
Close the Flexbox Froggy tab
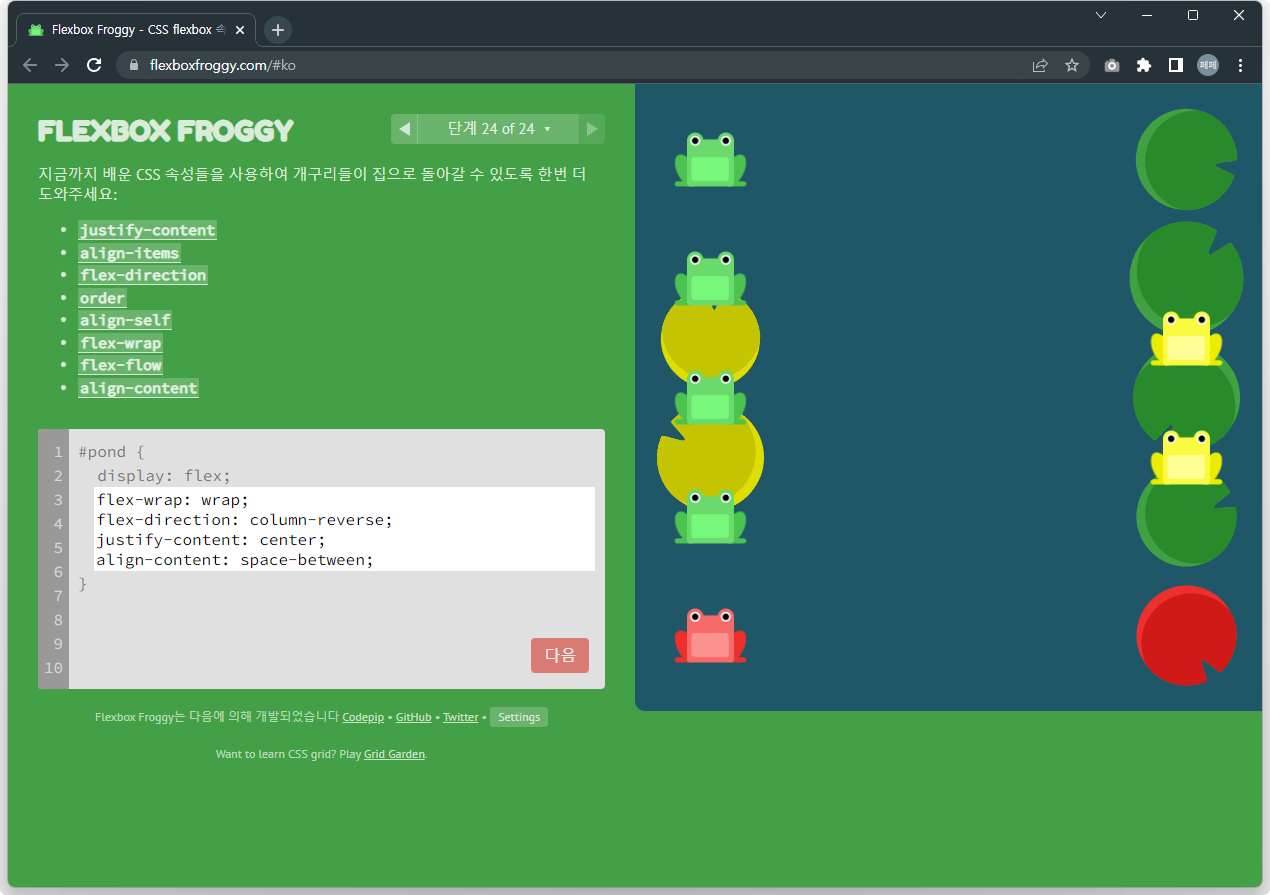[240, 30]
